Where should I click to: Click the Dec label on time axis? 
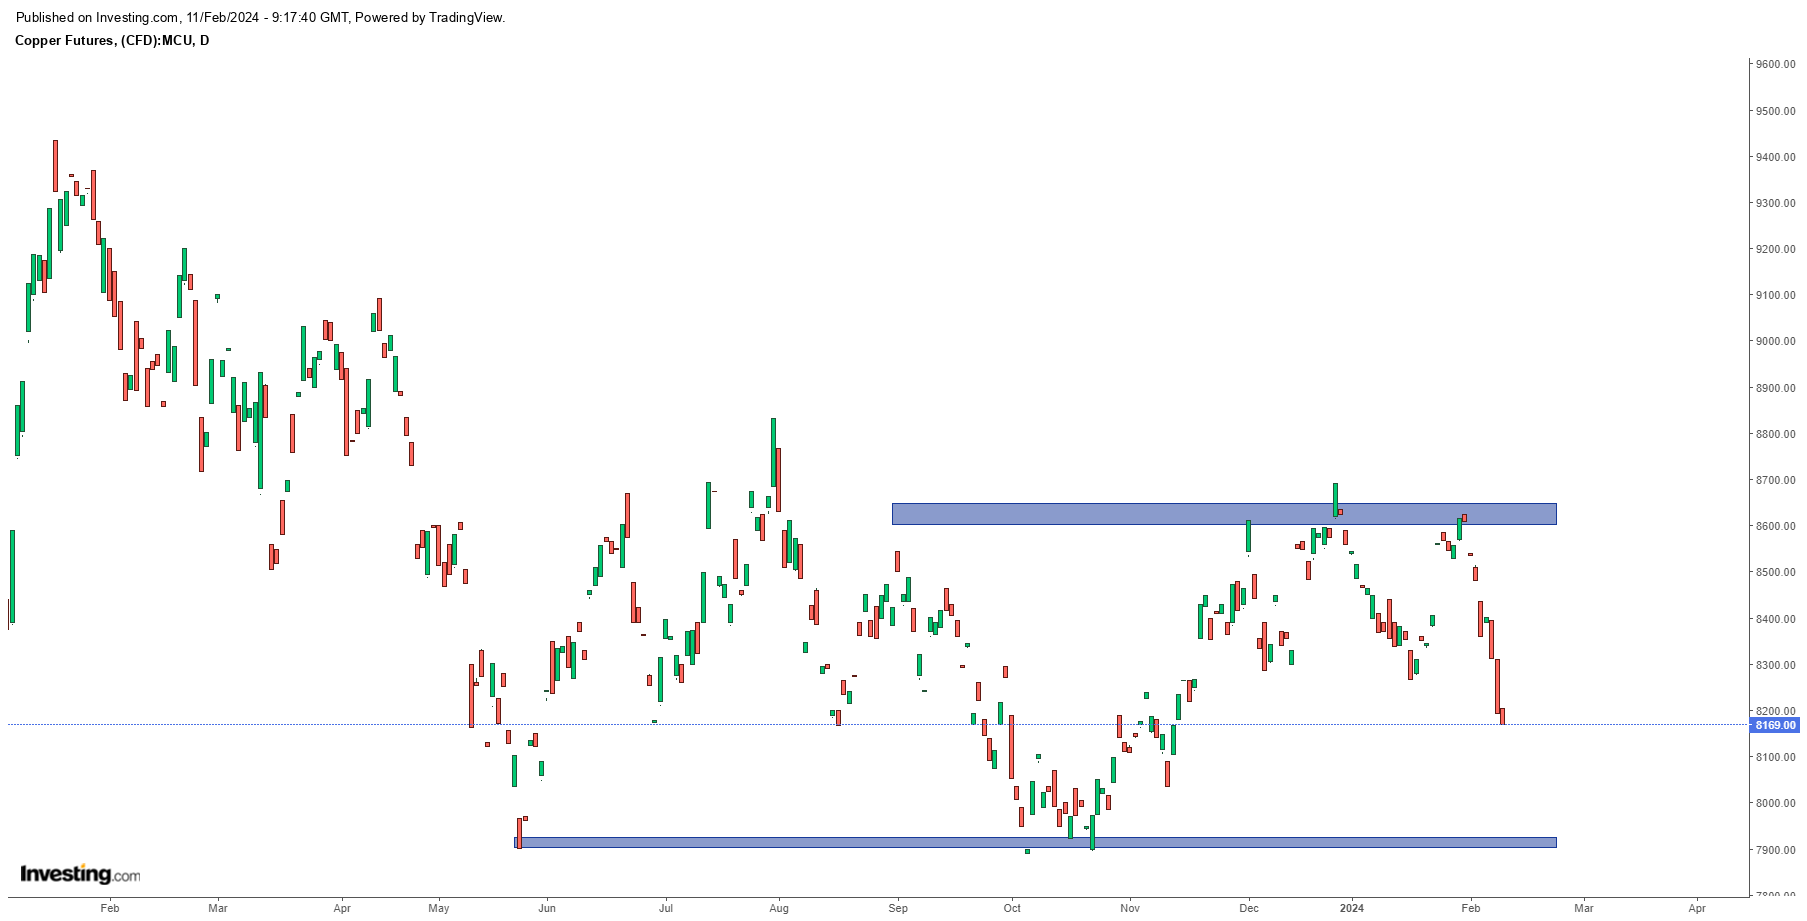click(1248, 908)
